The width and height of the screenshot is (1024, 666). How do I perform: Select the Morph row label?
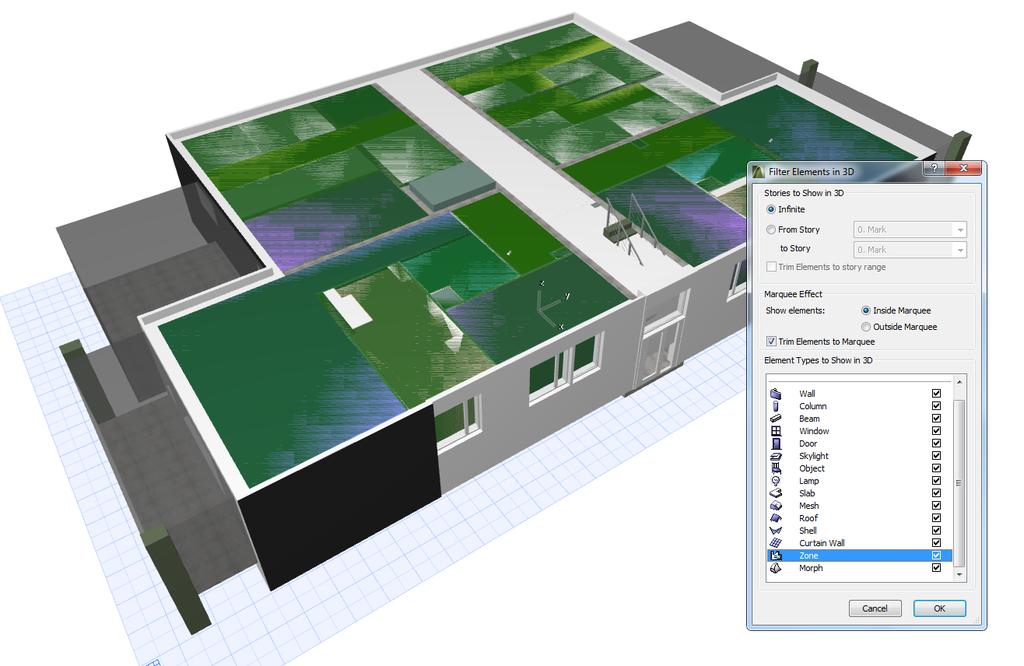pos(811,568)
